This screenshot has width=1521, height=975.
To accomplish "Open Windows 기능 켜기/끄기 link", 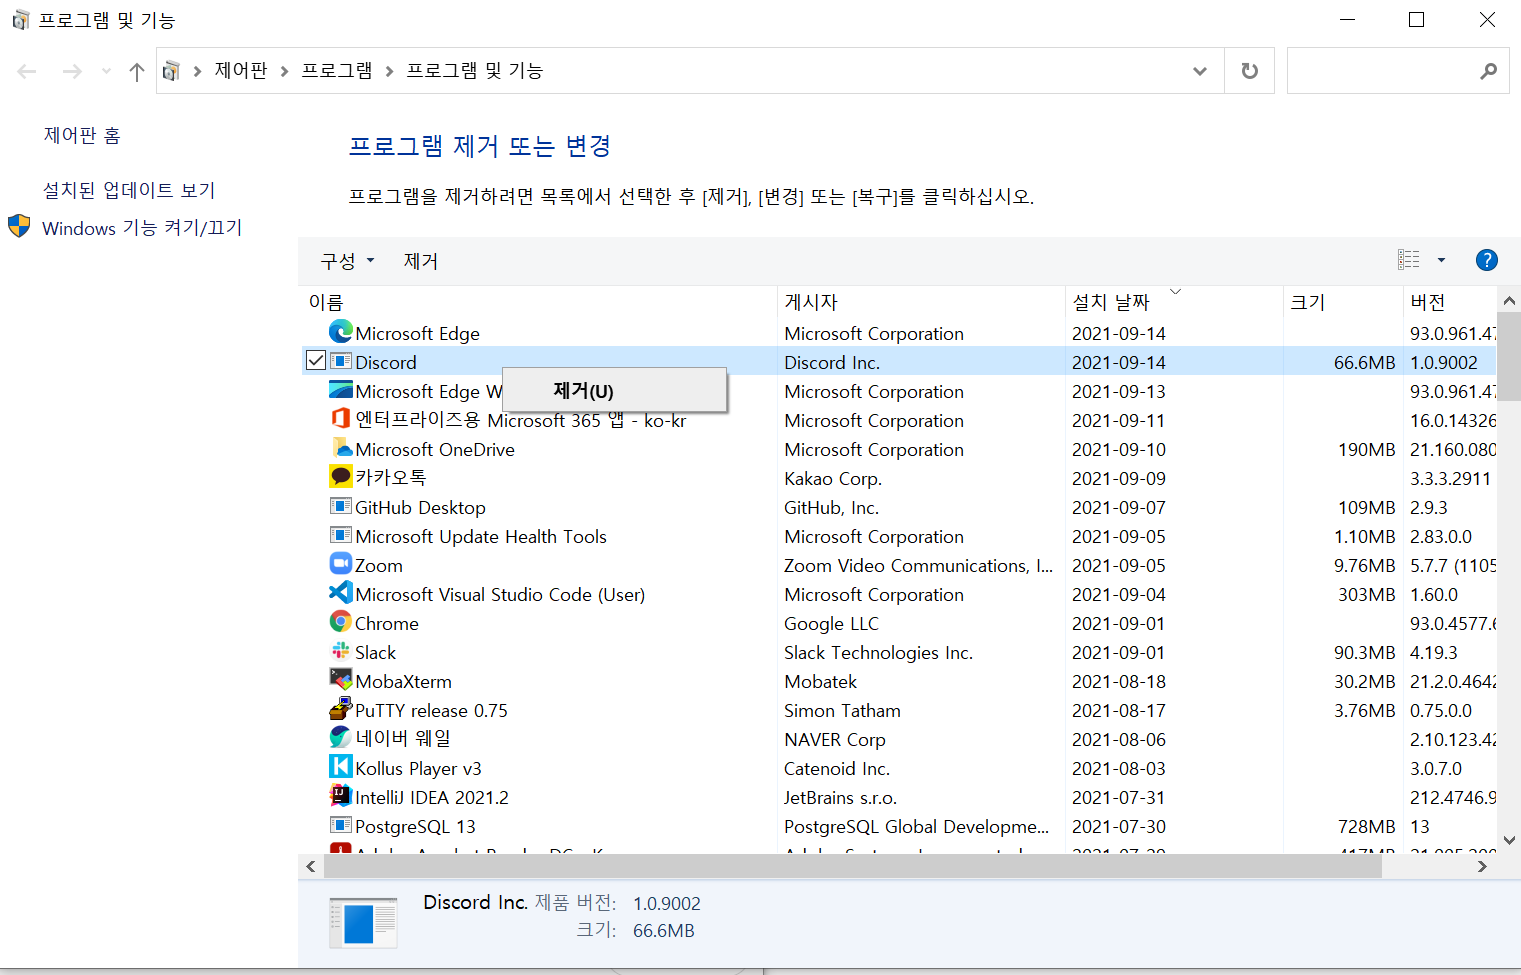I will tap(142, 228).
